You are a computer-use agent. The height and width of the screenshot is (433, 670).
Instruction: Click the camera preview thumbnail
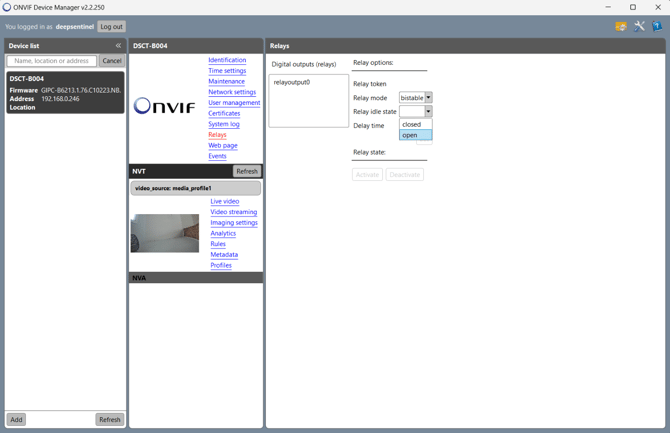pos(165,233)
